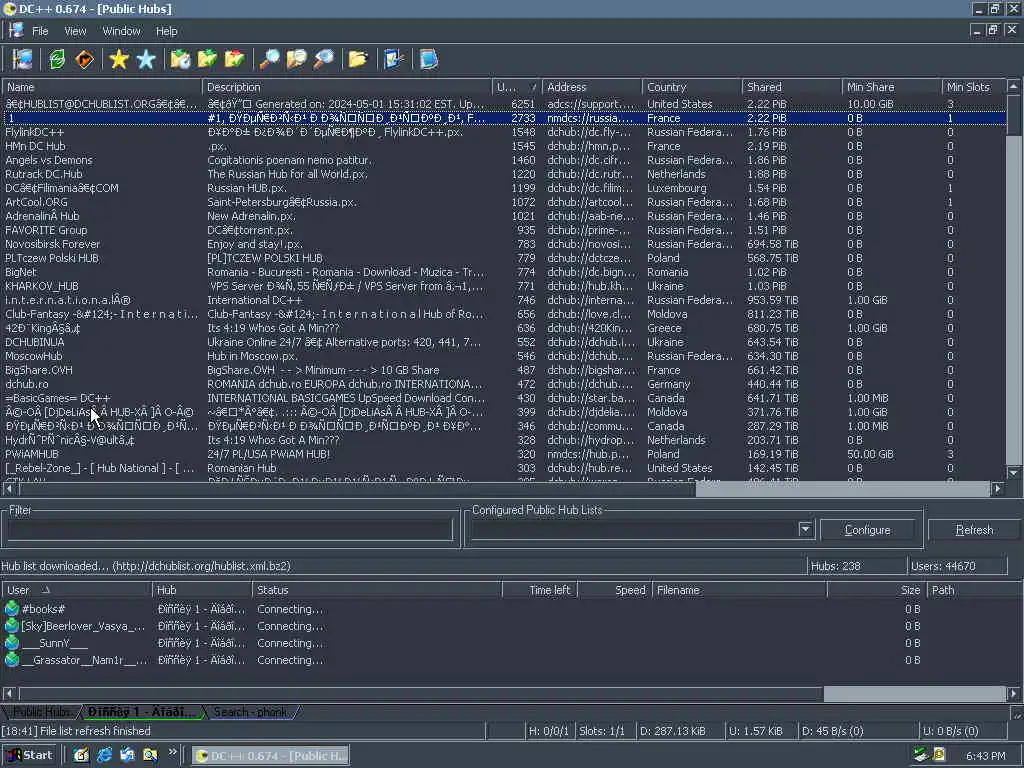The height and width of the screenshot is (768, 1024).
Task: Select the Novosibirsk Forever hub row
Action: [504, 244]
